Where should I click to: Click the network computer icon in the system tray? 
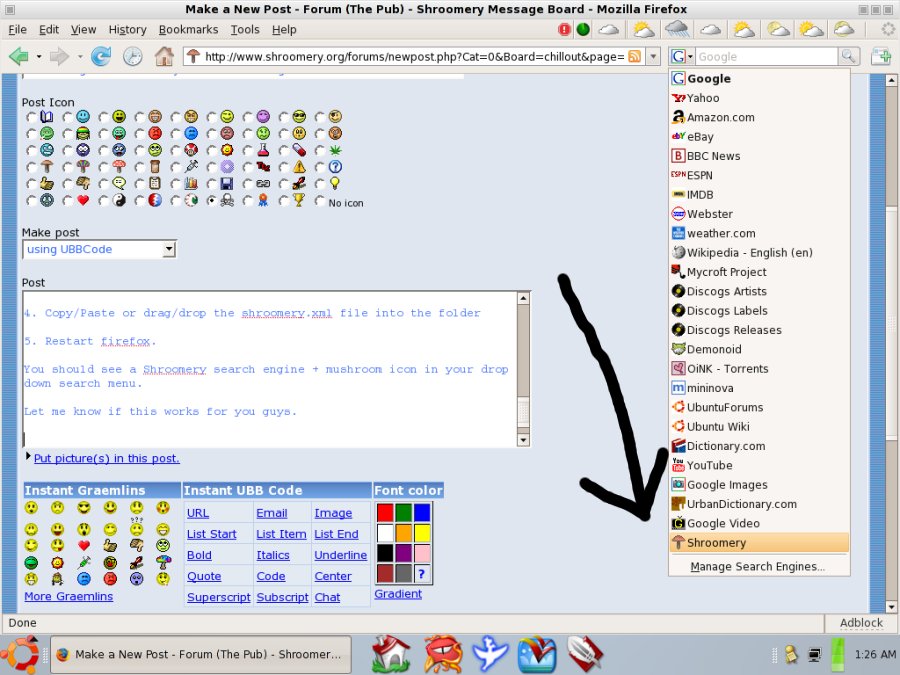click(813, 654)
